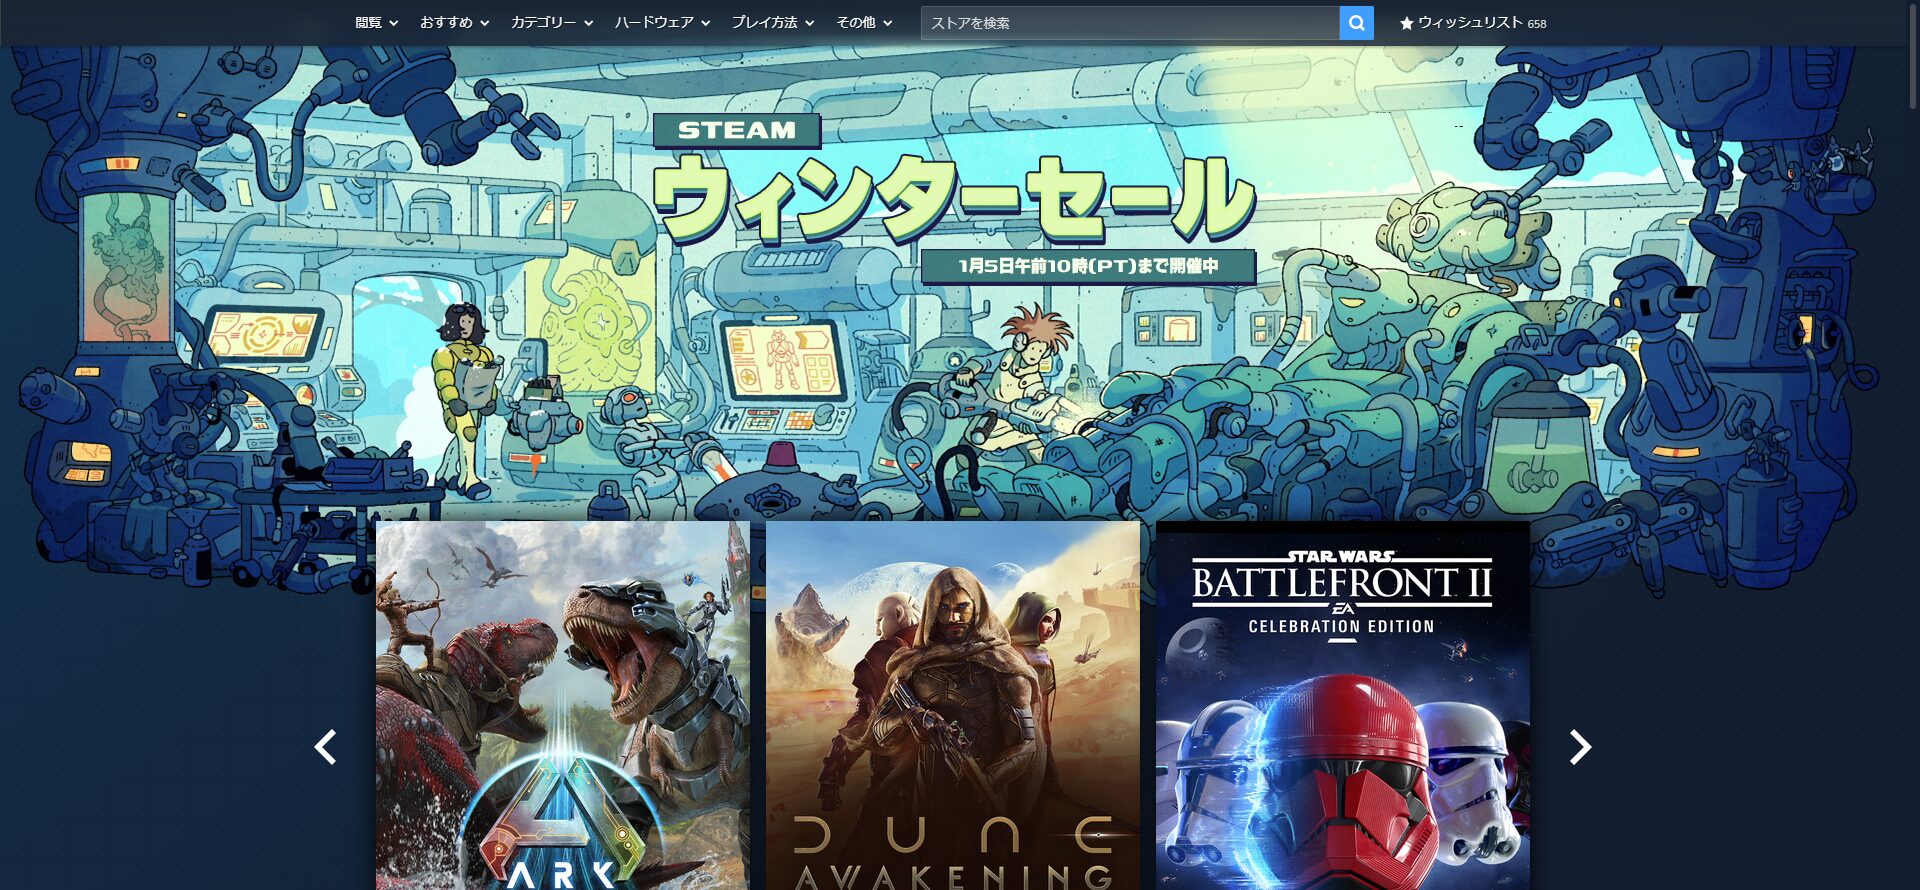Open the その他 menu
This screenshot has width=1920, height=890.
863,23
